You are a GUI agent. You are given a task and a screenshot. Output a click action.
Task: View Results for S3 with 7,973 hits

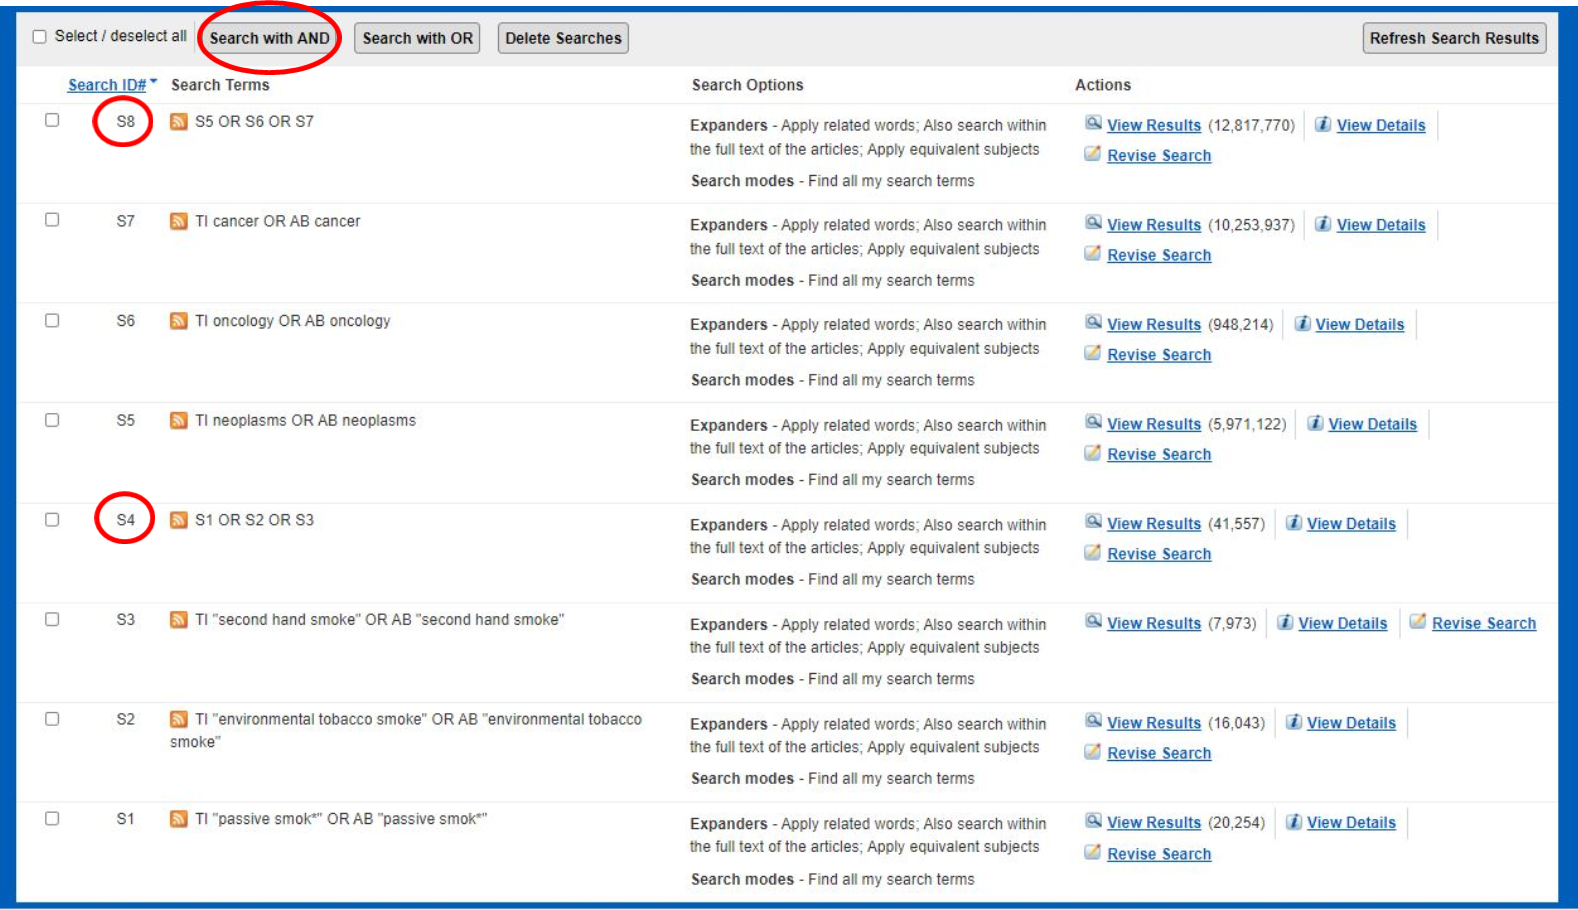(x=1154, y=623)
